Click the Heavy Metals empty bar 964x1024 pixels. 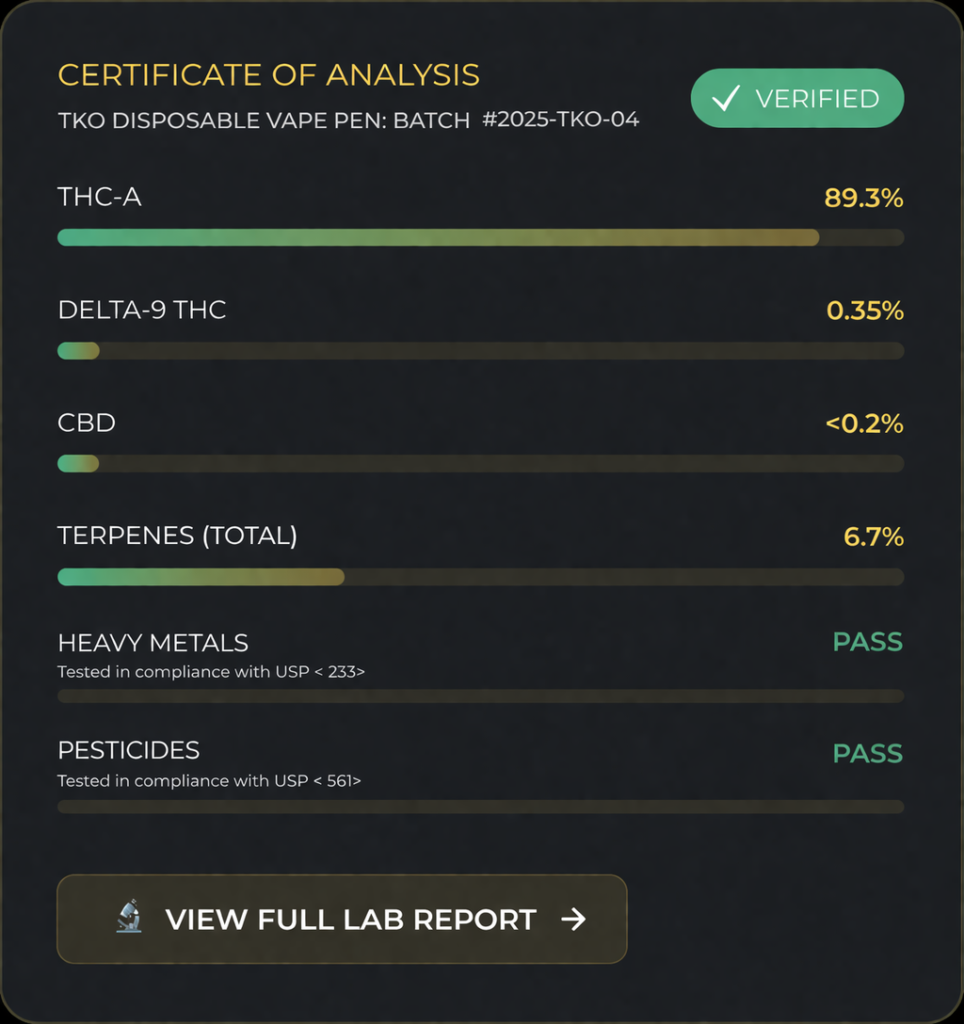point(481,696)
